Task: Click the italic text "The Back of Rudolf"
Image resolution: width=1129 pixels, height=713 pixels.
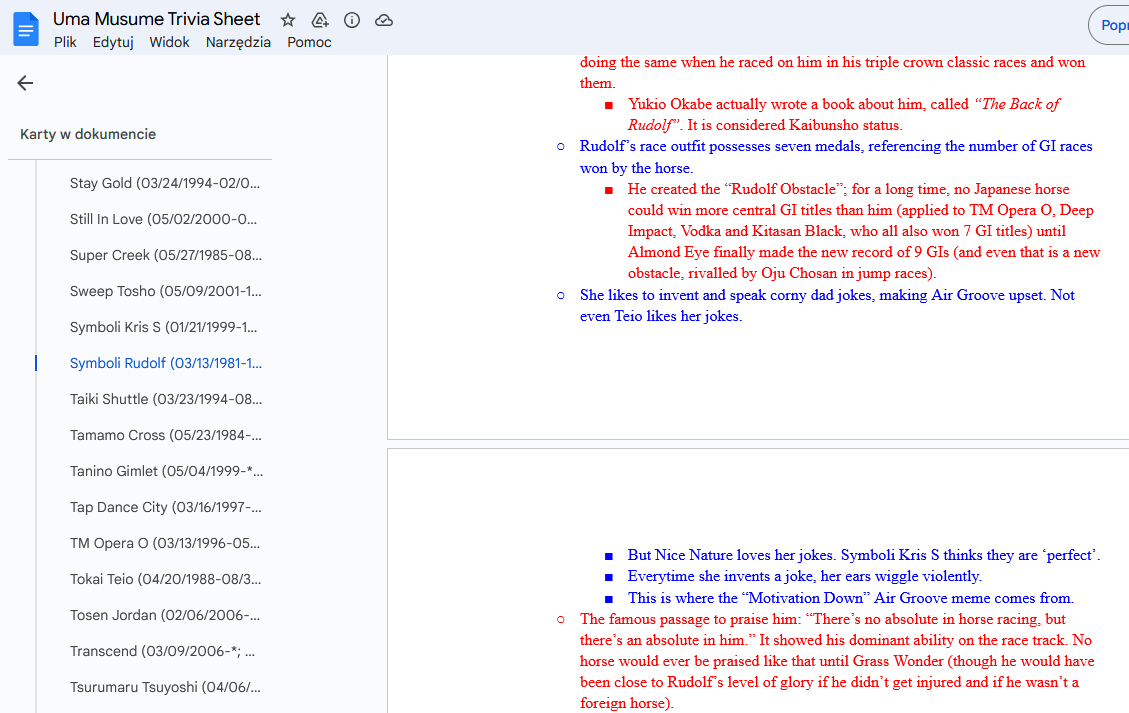Action: (842, 114)
